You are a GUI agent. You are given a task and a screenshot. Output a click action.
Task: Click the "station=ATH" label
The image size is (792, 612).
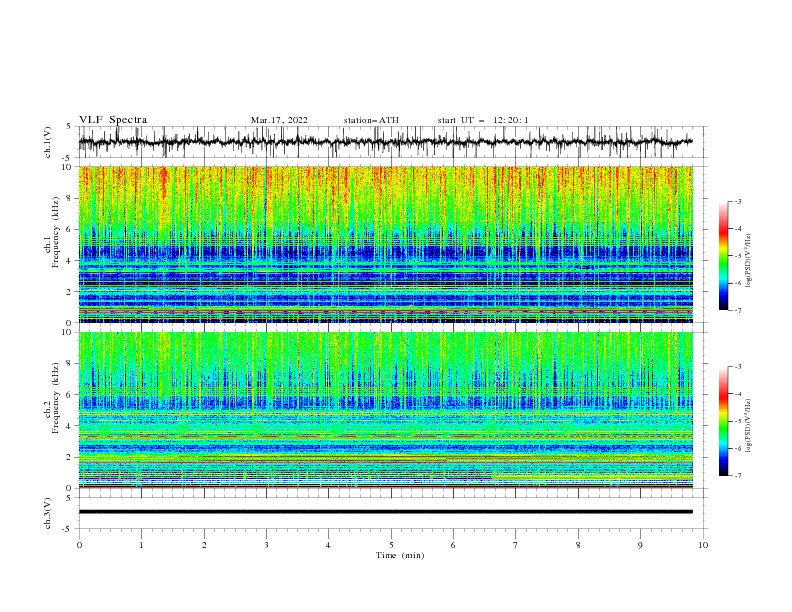tap(371, 120)
